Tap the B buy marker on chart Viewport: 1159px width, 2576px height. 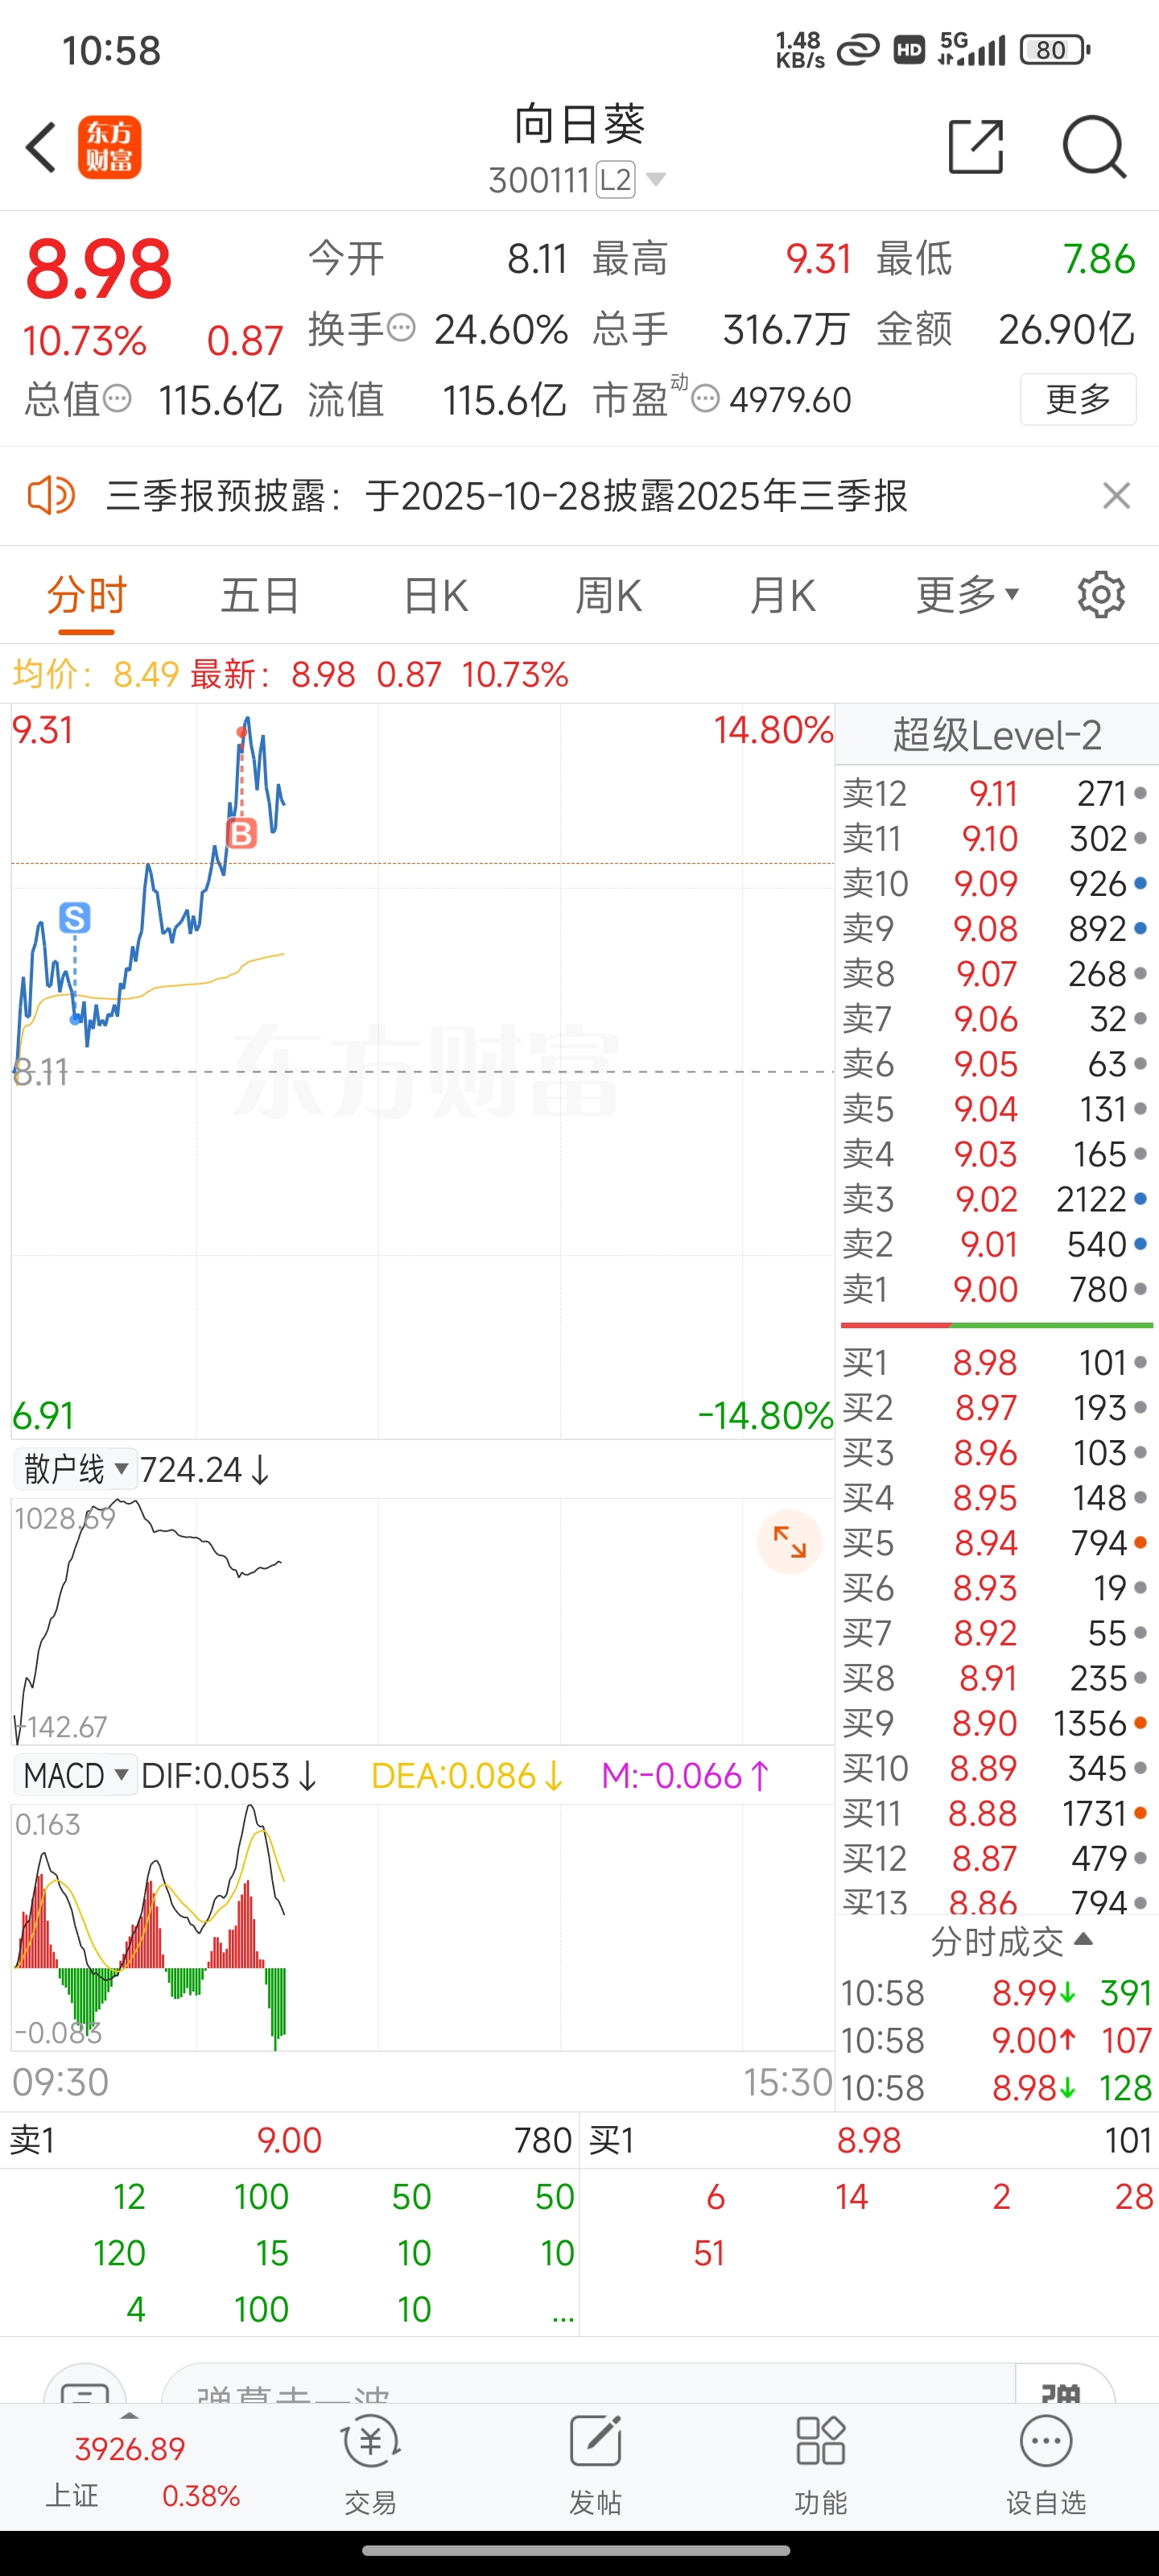coord(241,832)
